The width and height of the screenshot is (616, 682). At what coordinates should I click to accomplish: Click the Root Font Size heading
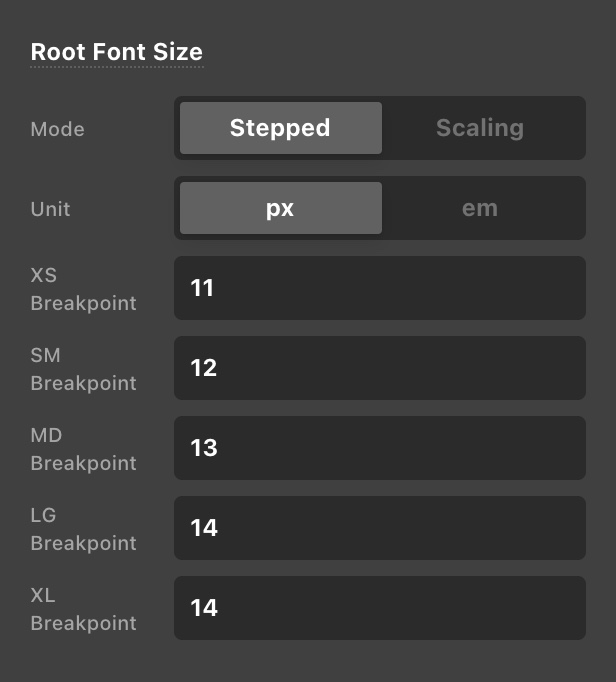point(117,52)
